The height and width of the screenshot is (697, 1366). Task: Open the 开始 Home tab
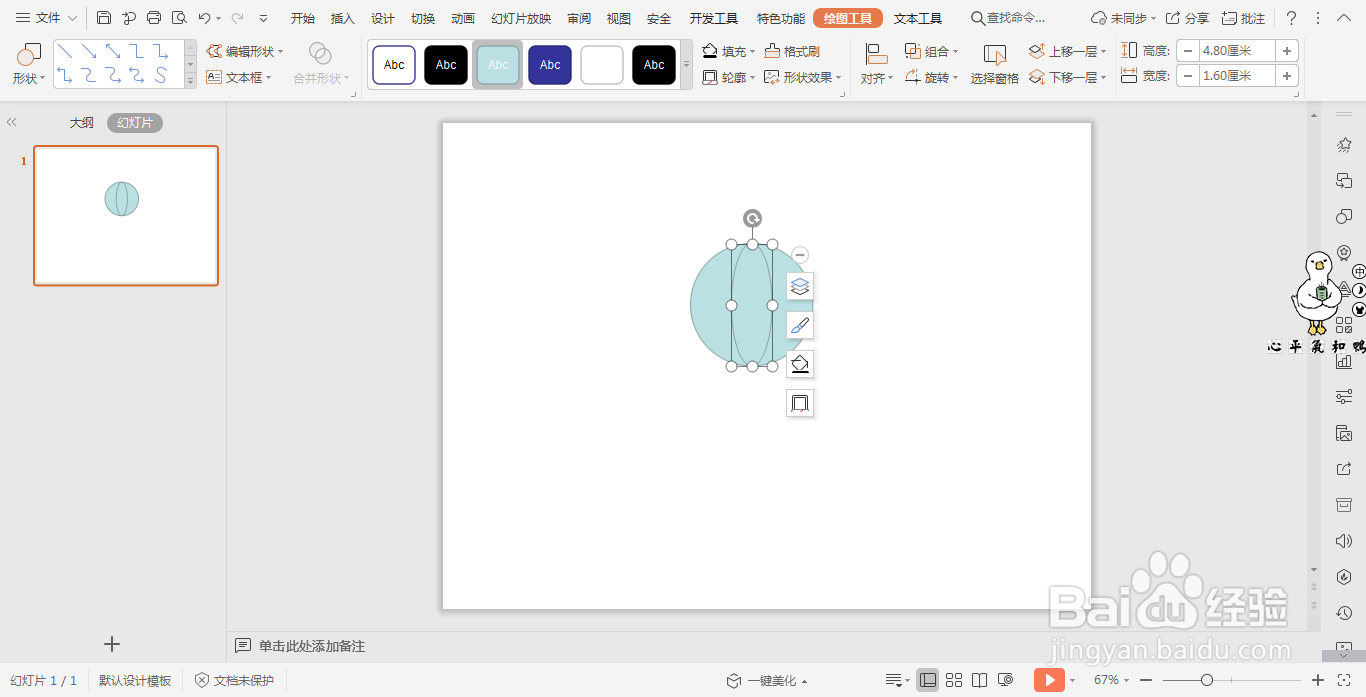[303, 18]
